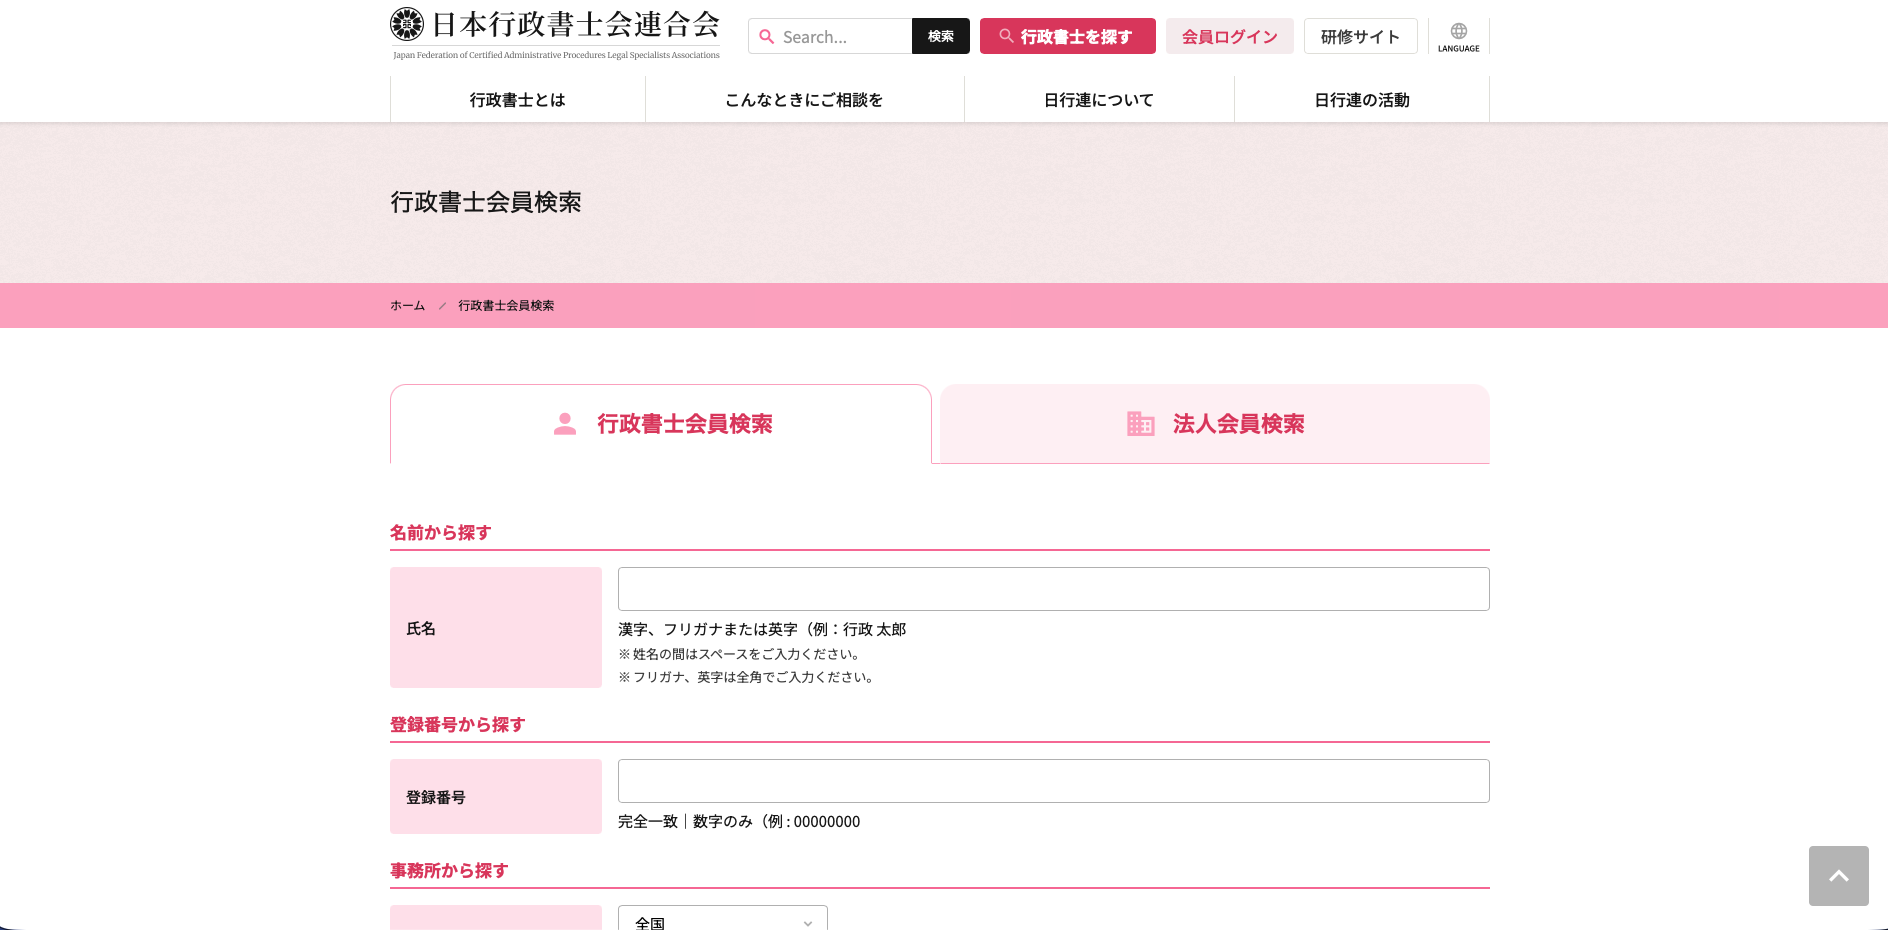Viewport: 1888px width, 930px height.
Task: Click the scroll-to-top arrow button
Action: pyautogui.click(x=1838, y=876)
